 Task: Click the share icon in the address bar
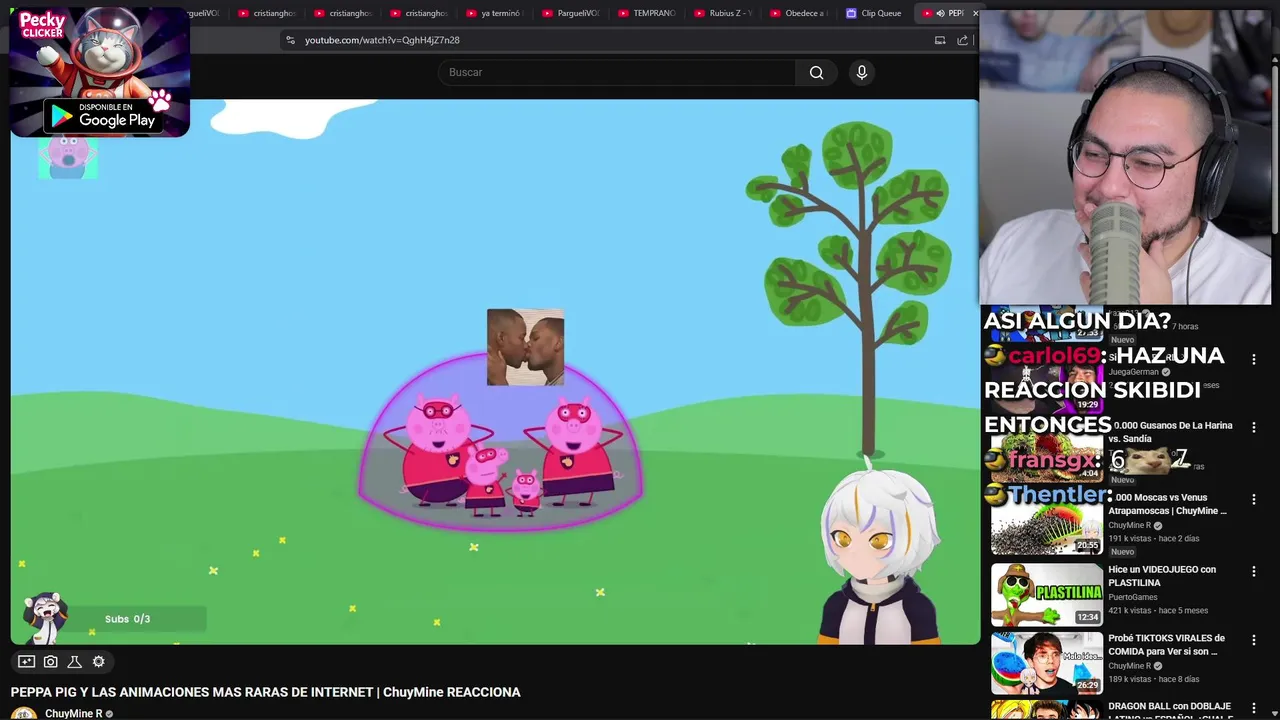pyautogui.click(x=962, y=40)
